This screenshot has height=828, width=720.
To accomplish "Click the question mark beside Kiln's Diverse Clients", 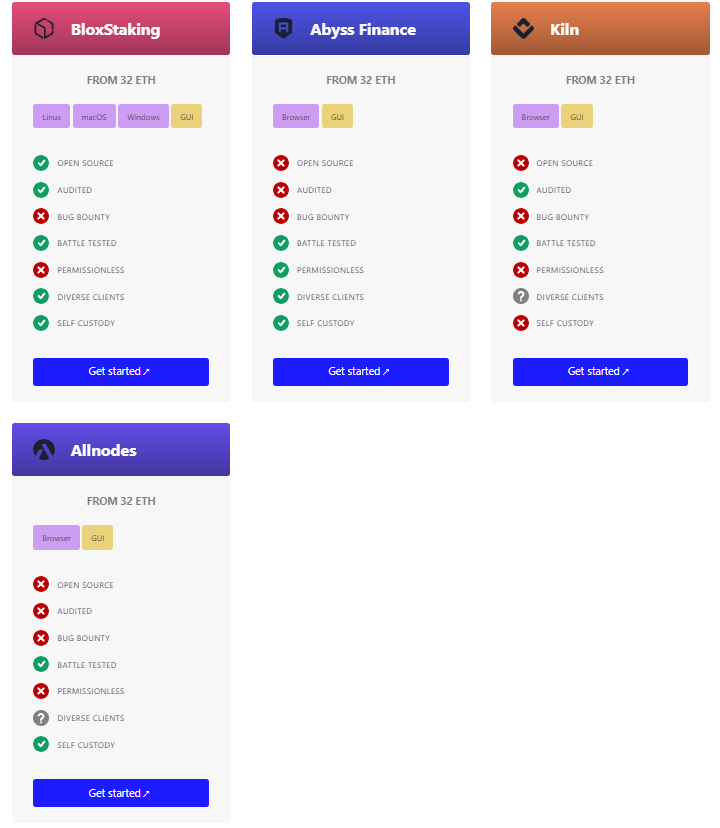I will click(x=520, y=296).
